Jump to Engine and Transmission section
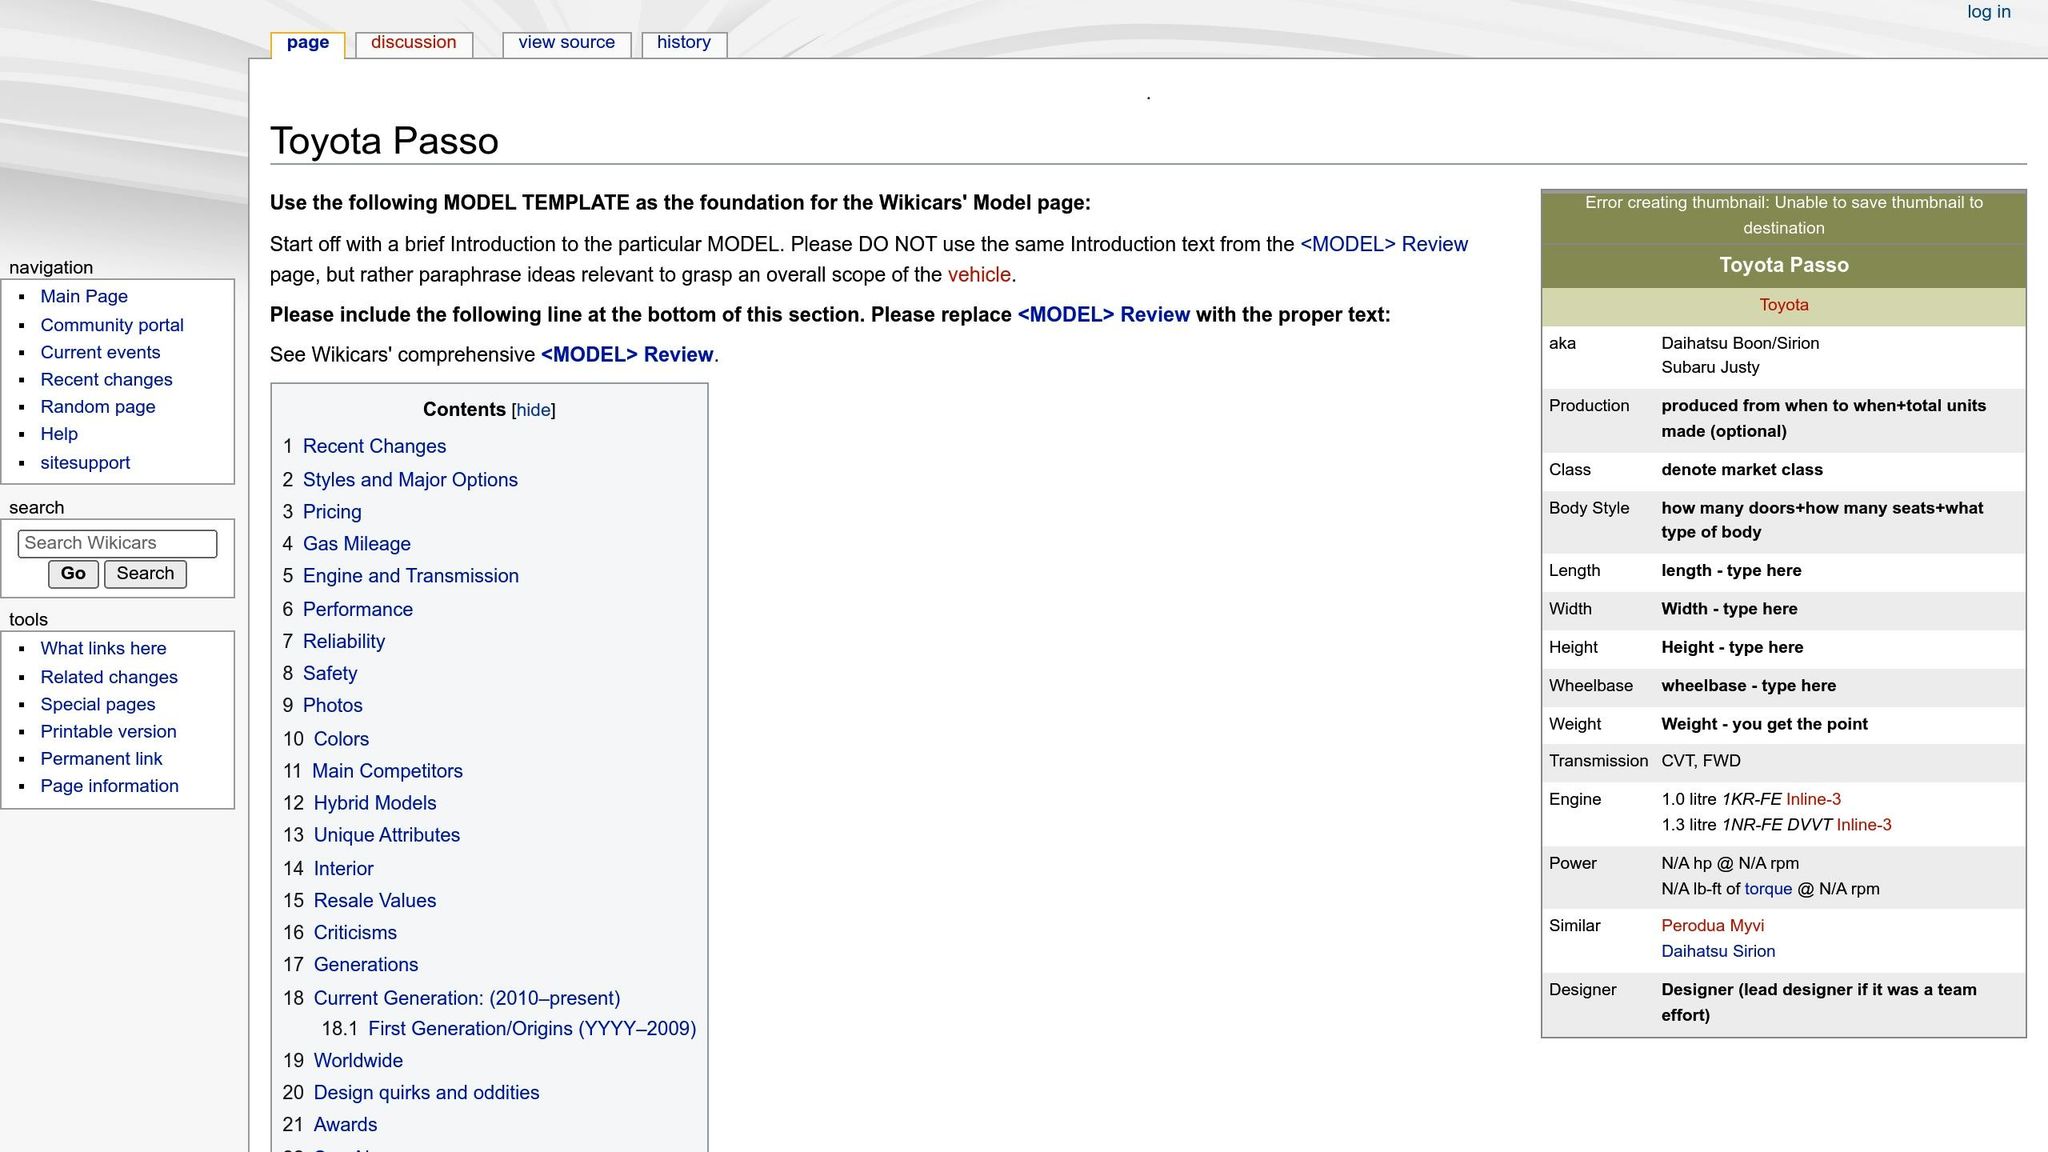The height and width of the screenshot is (1152, 2048). point(410,576)
